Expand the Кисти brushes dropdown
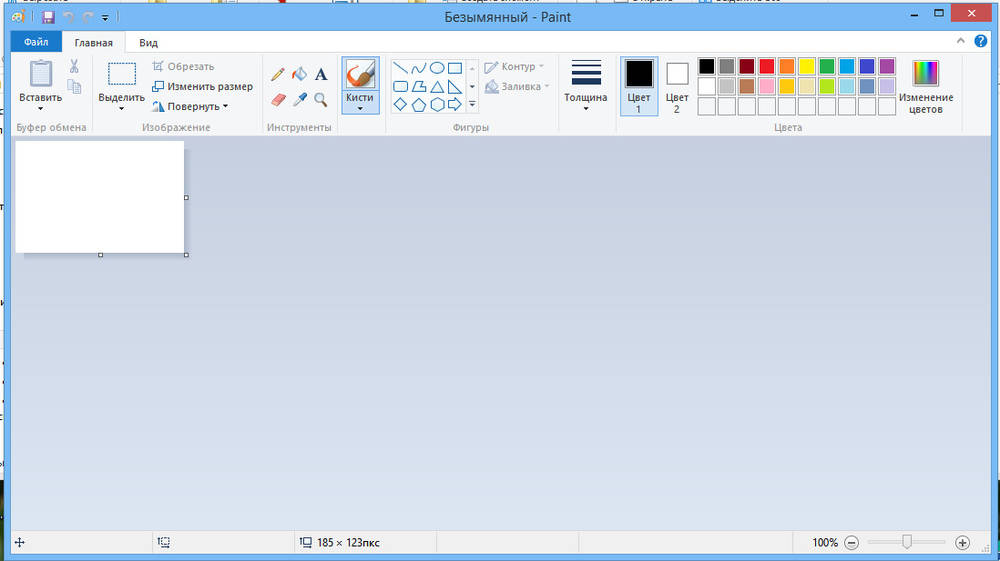This screenshot has width=1000, height=561. tap(359, 108)
